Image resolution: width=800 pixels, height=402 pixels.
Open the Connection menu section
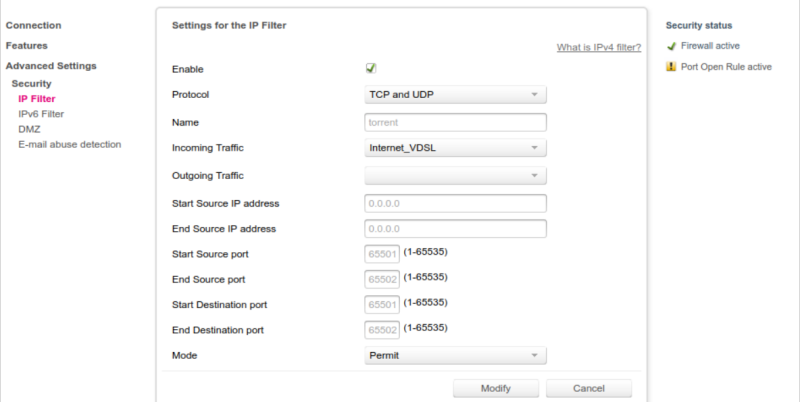tap(33, 25)
